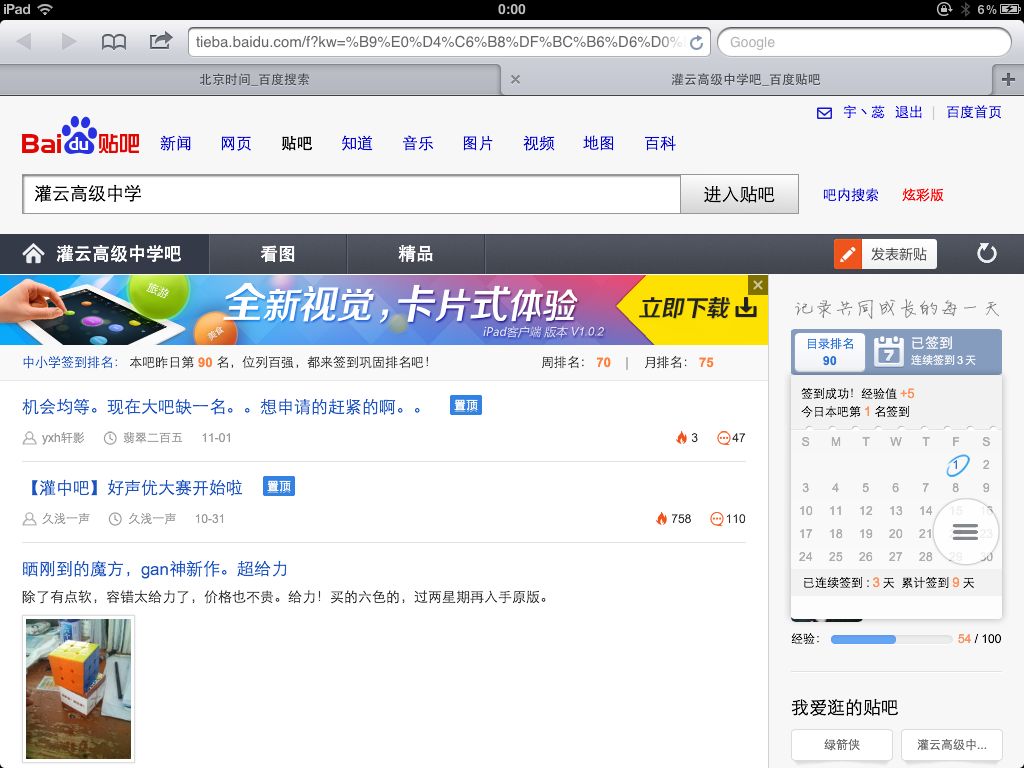Click the user icon next to yxh轩影
The width and height of the screenshot is (1024, 768).
click(29, 438)
